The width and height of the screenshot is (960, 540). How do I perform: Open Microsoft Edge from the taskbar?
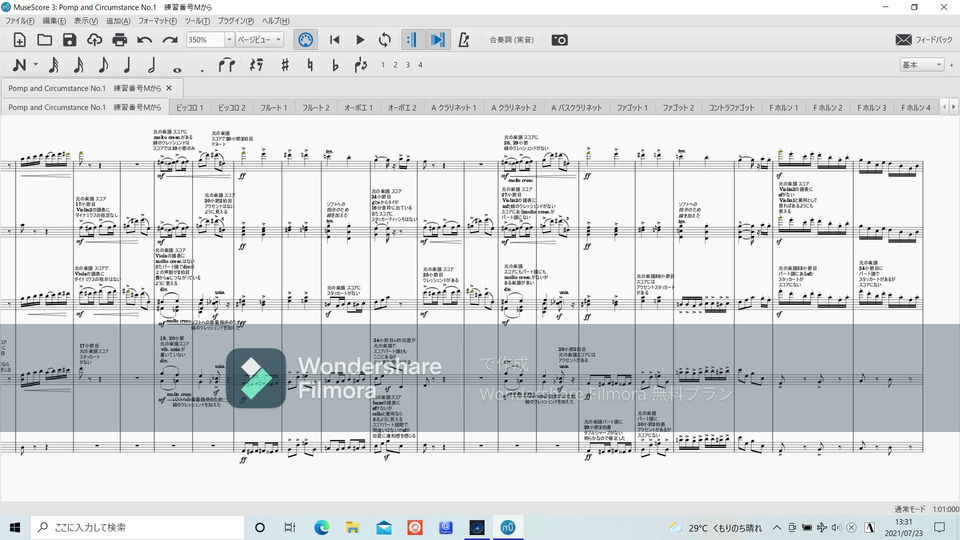[x=321, y=527]
